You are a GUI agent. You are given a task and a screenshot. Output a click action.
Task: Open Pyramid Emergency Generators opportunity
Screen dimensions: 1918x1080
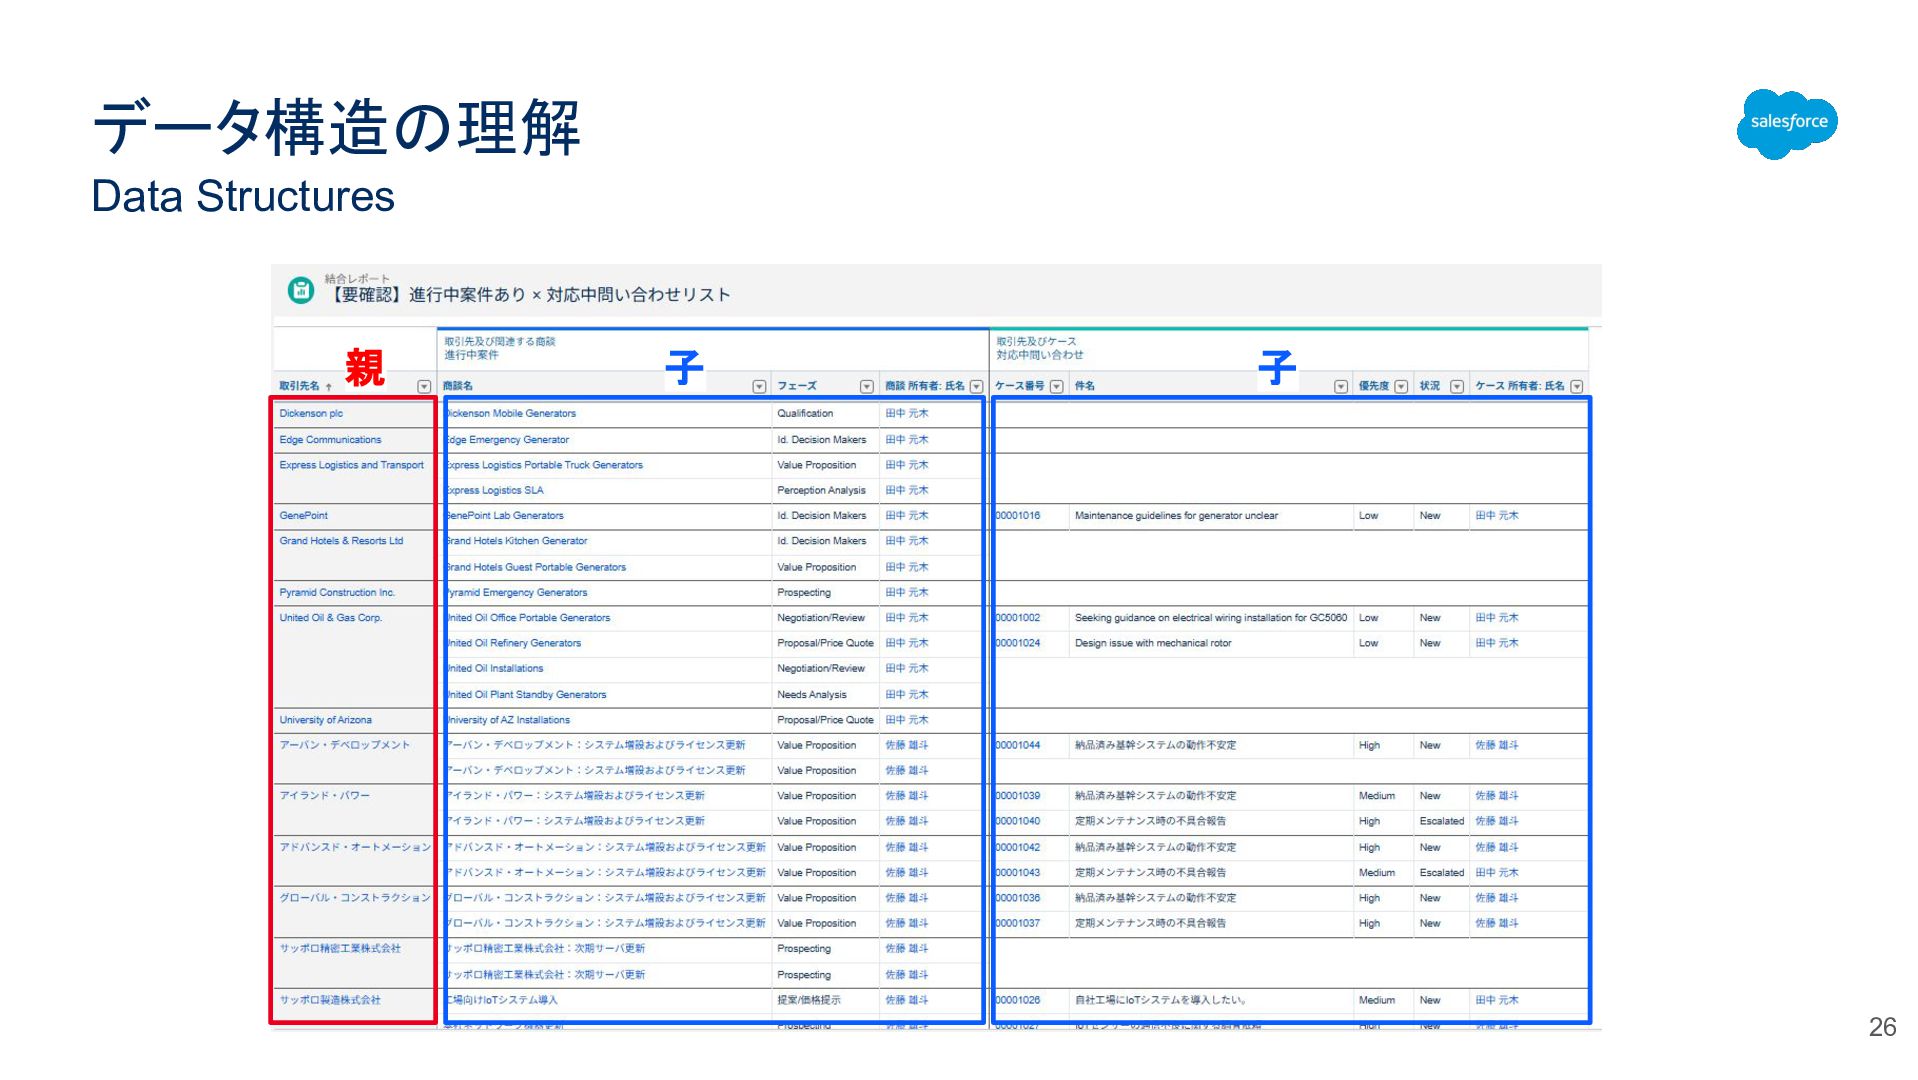coord(517,593)
